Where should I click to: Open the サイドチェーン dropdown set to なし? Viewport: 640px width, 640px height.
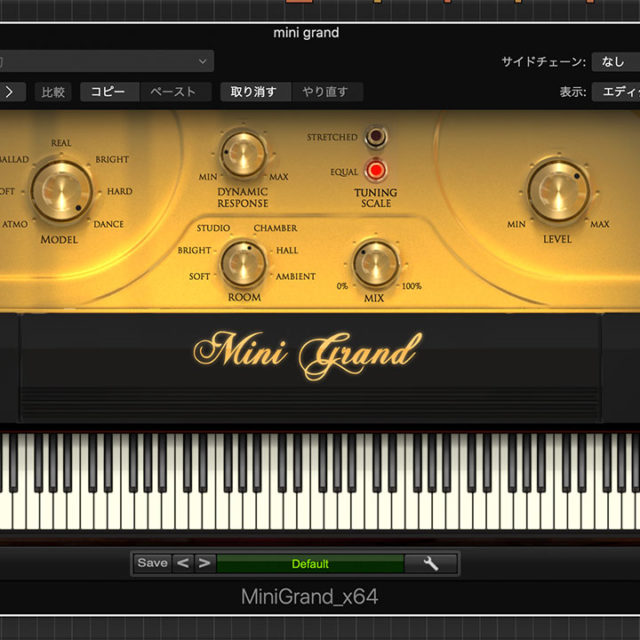click(x=616, y=62)
